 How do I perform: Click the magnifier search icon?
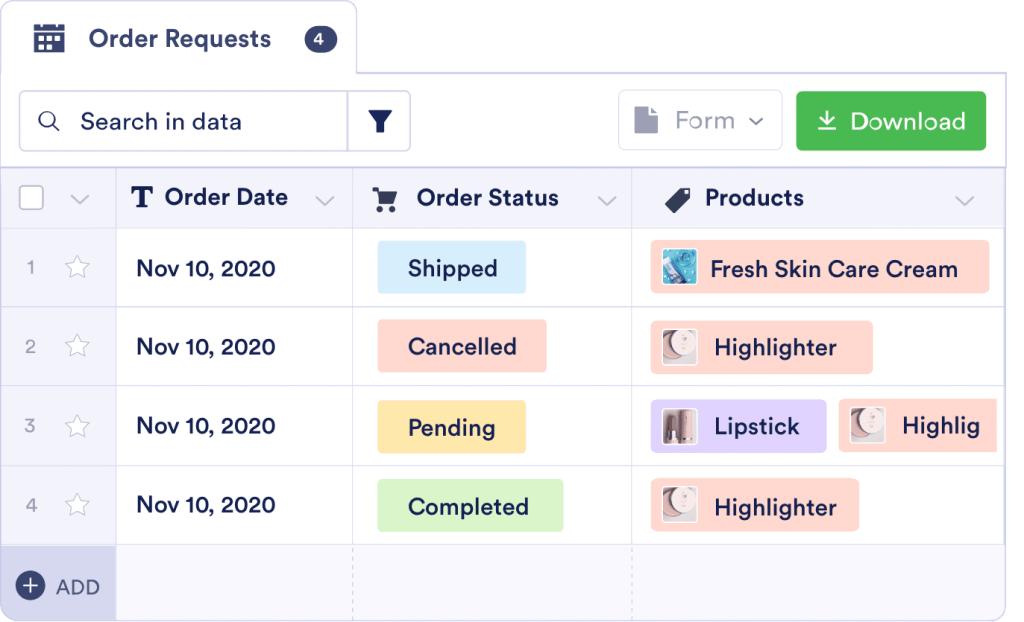[48, 122]
